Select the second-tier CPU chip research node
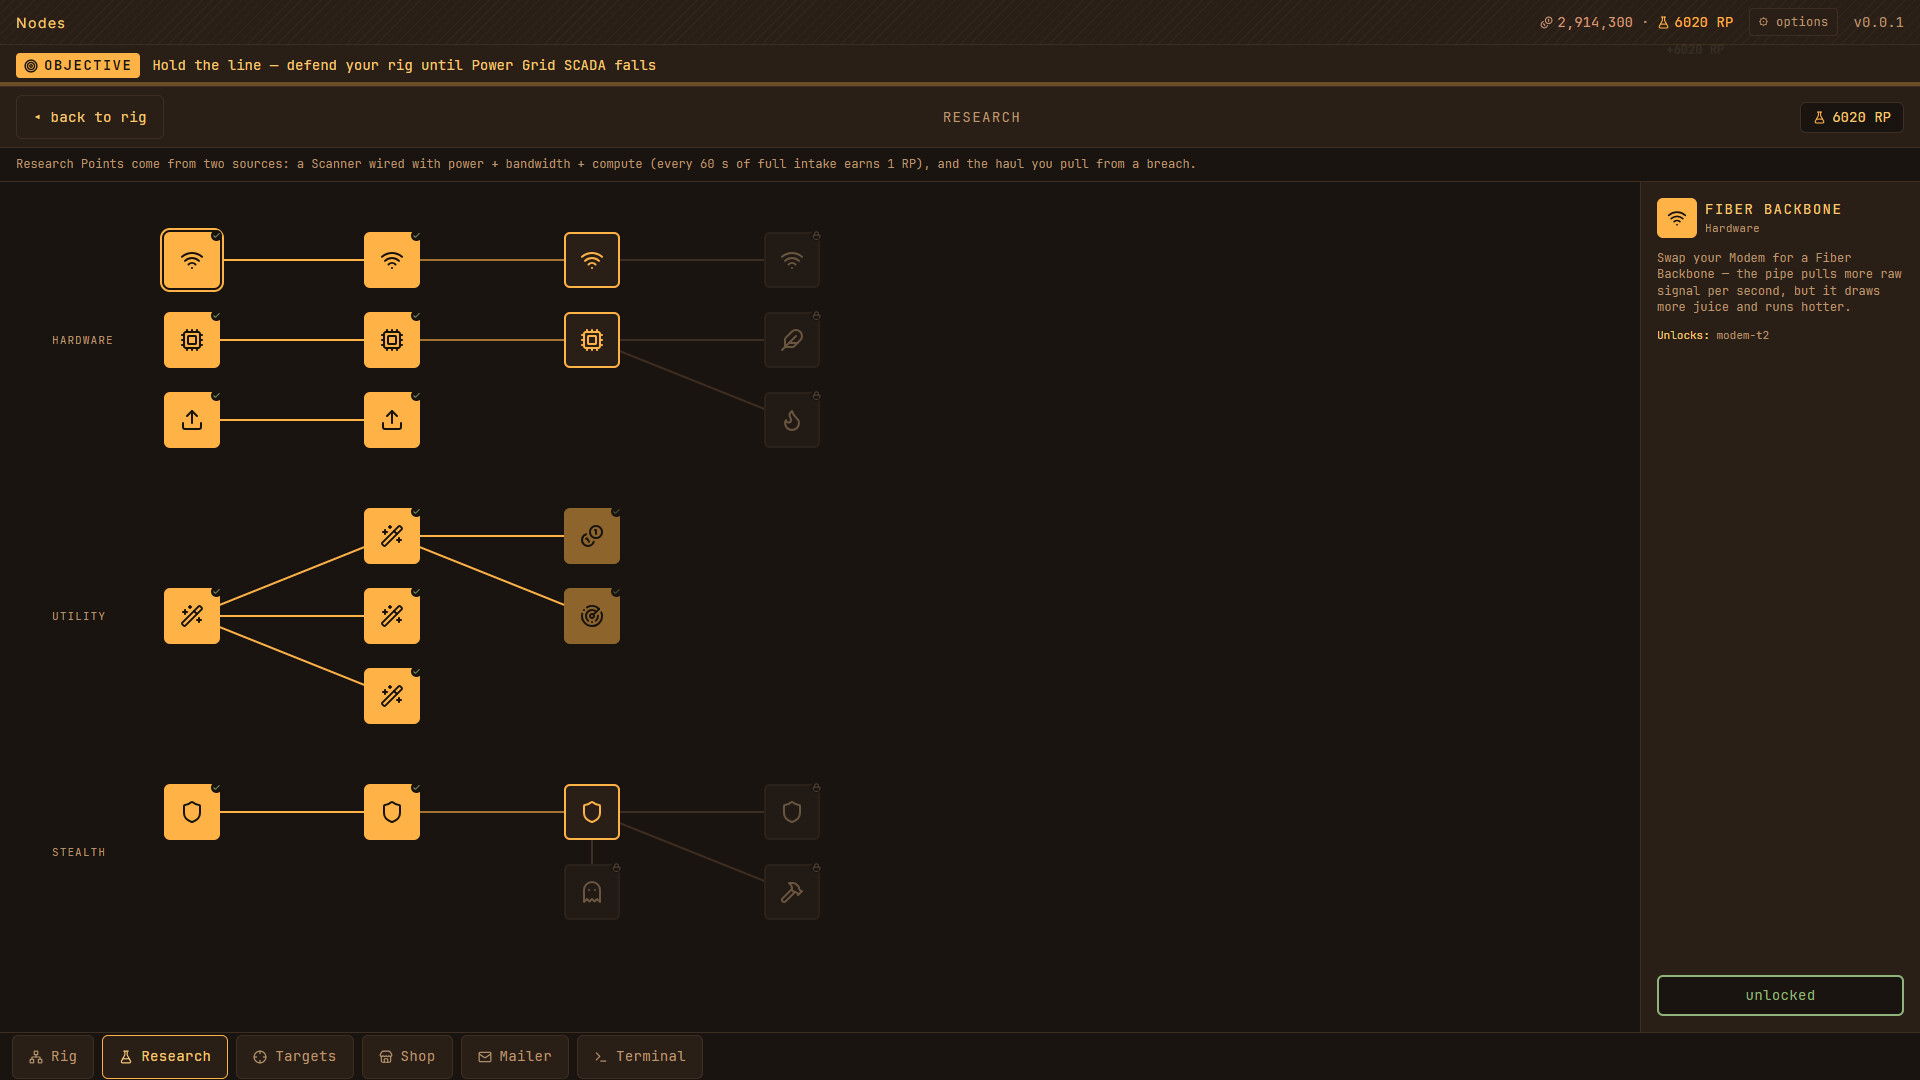1920x1080 pixels. tap(392, 340)
